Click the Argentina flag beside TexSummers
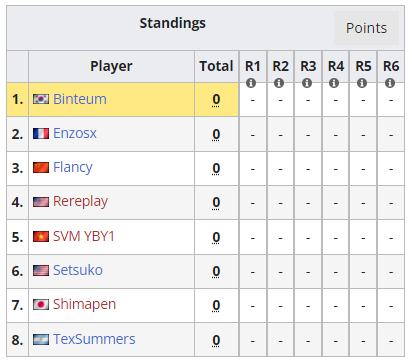412x364 pixels. coord(41,339)
